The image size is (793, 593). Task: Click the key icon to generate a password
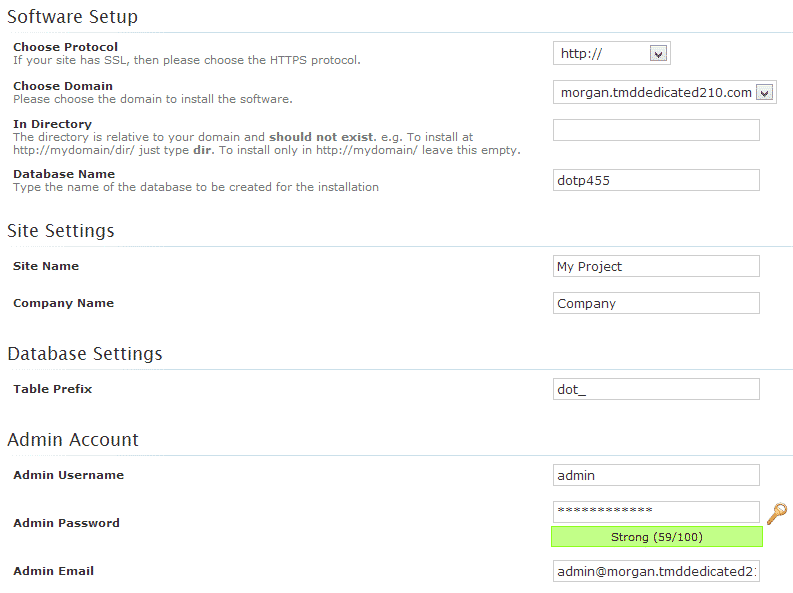[777, 514]
